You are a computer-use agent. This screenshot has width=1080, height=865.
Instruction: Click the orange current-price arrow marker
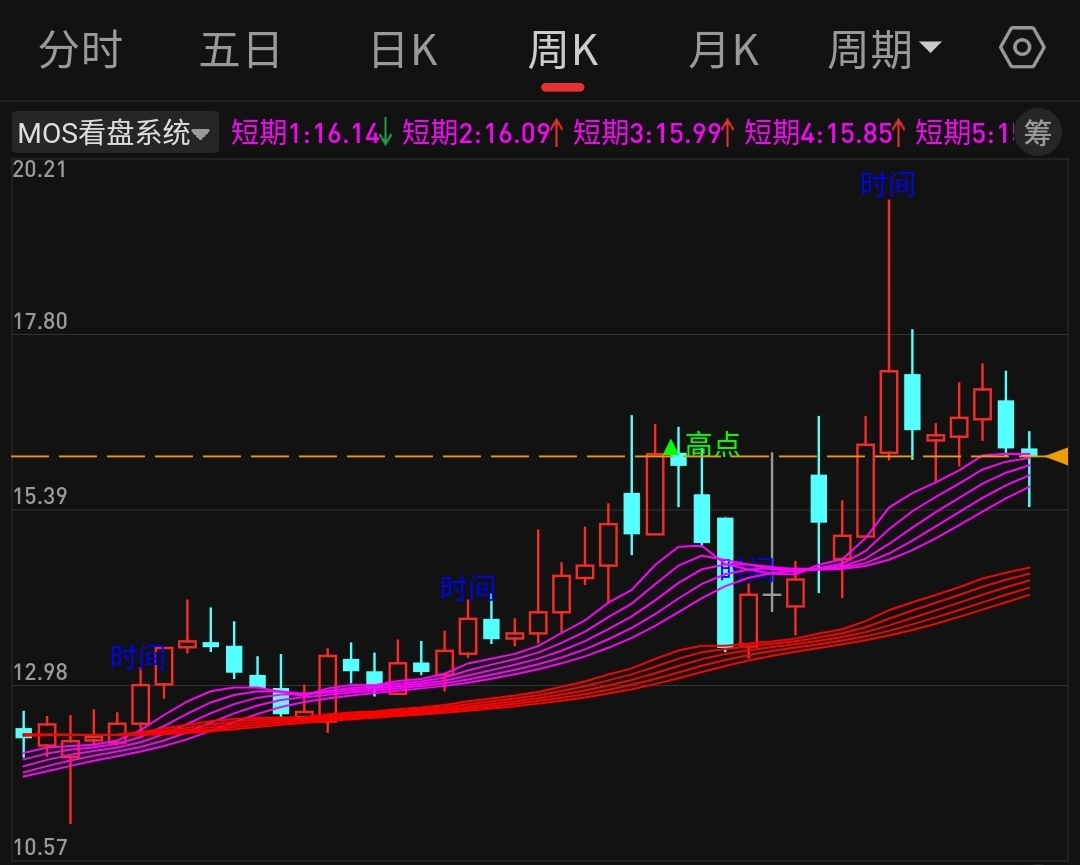1057,456
